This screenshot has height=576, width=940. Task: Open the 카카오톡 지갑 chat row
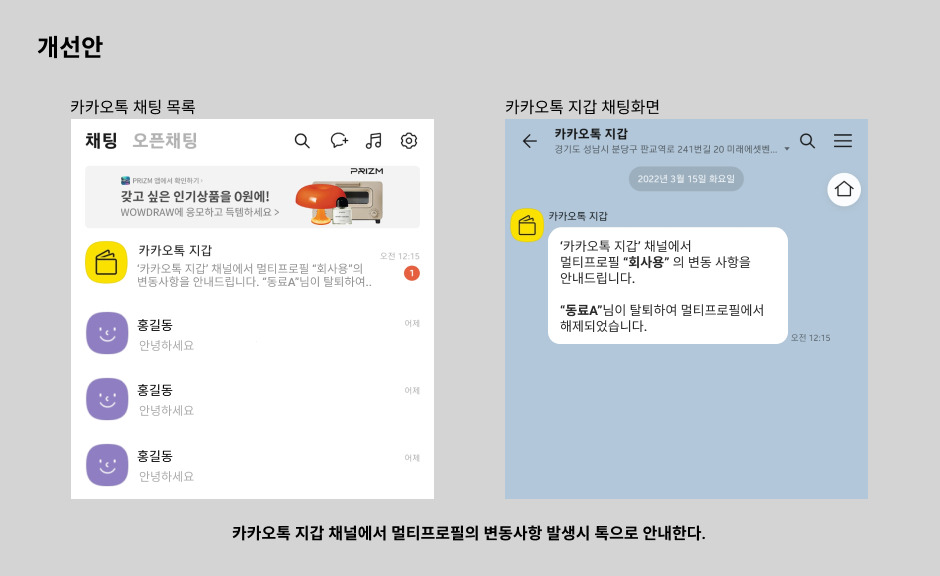click(x=252, y=264)
